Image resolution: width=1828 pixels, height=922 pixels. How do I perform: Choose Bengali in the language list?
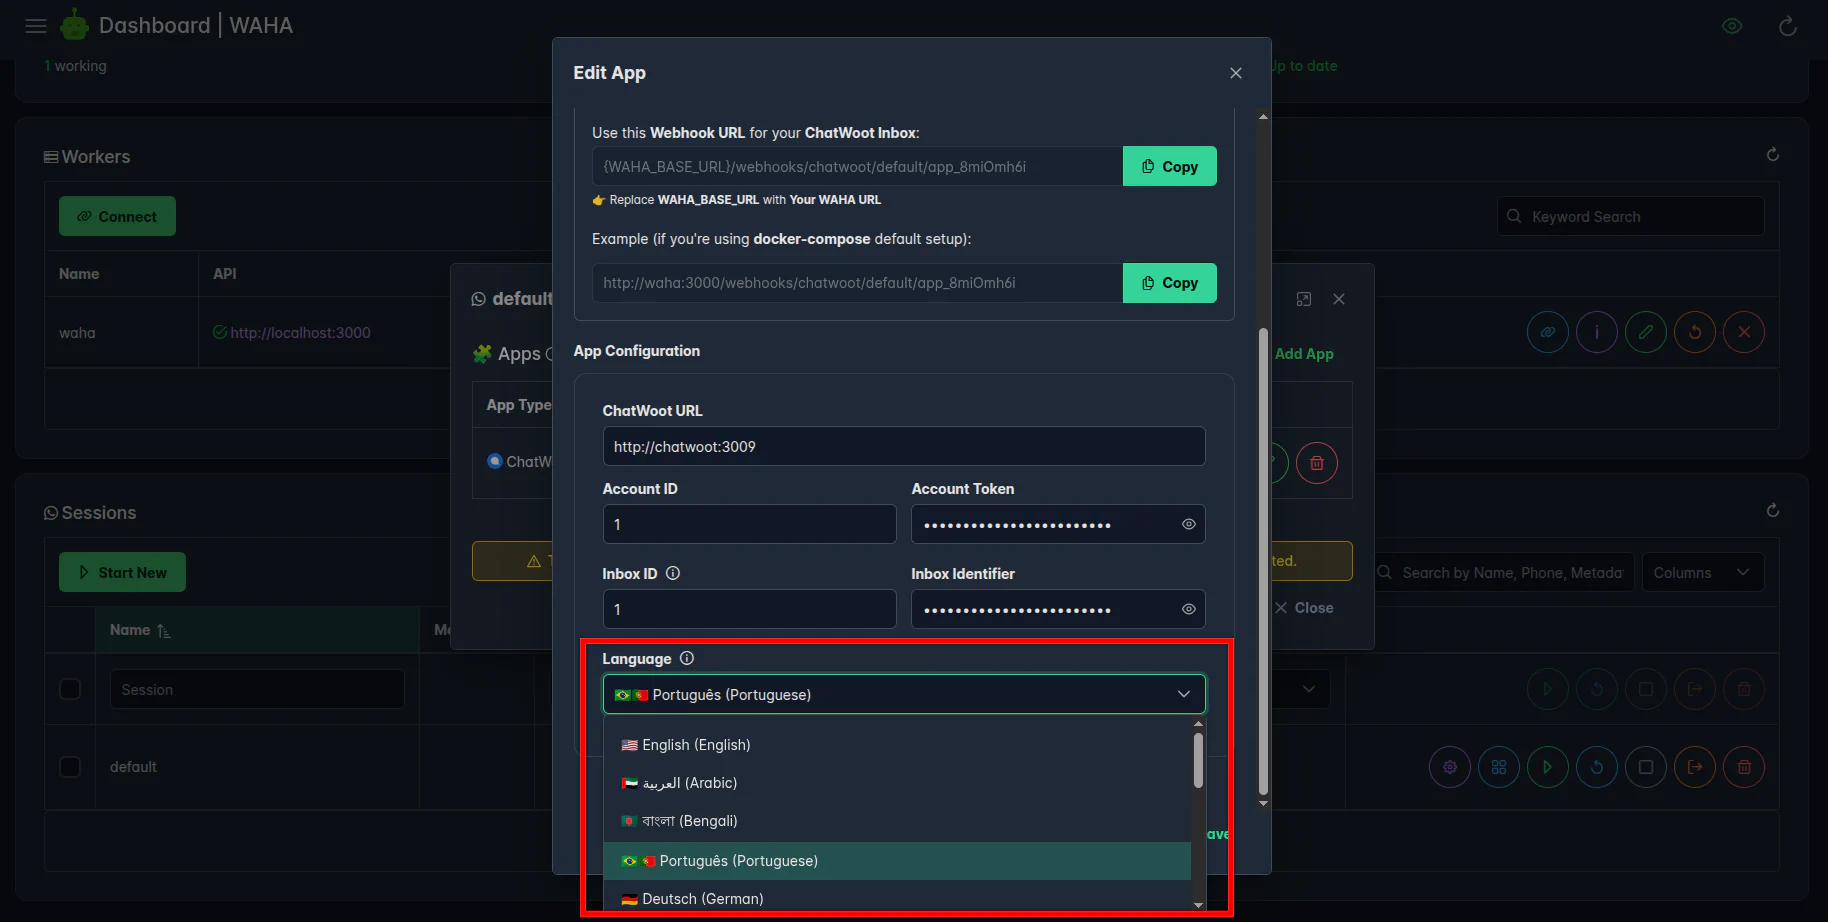coord(897,821)
